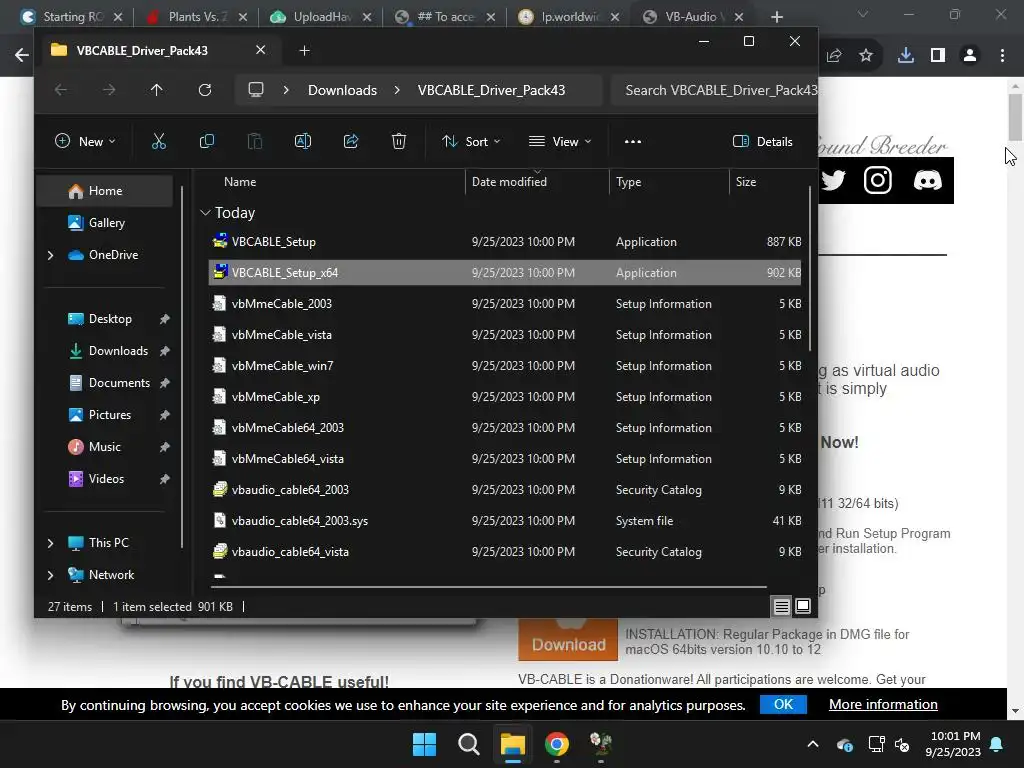The width and height of the screenshot is (1024, 768).
Task: Open Chrome downloads icon
Action: (x=906, y=56)
